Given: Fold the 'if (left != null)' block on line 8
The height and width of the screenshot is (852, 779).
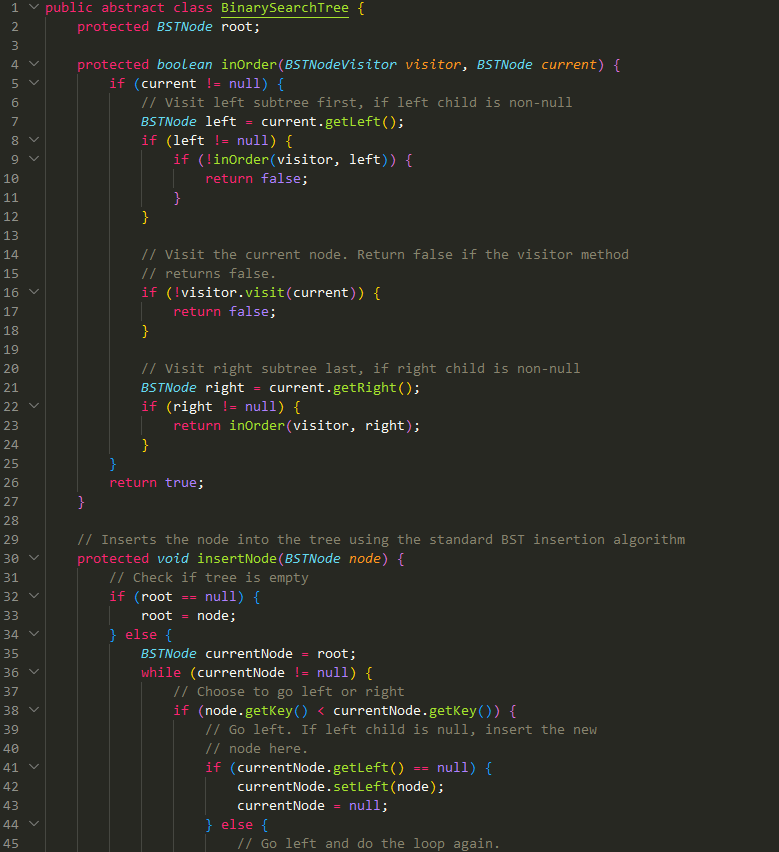Looking at the screenshot, I should (34, 140).
